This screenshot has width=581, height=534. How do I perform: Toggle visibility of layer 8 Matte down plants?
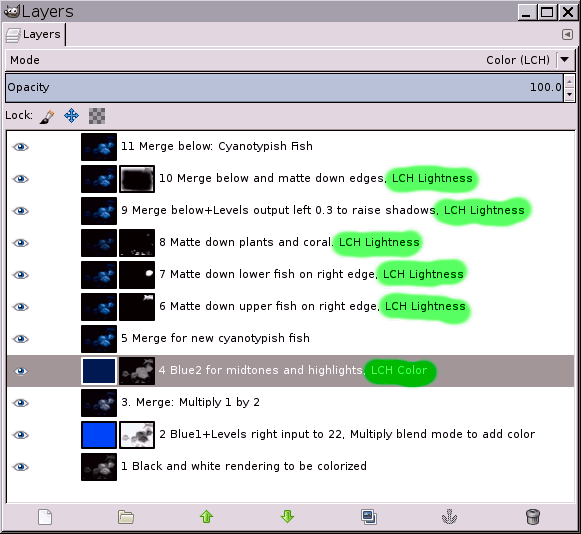[x=21, y=243]
